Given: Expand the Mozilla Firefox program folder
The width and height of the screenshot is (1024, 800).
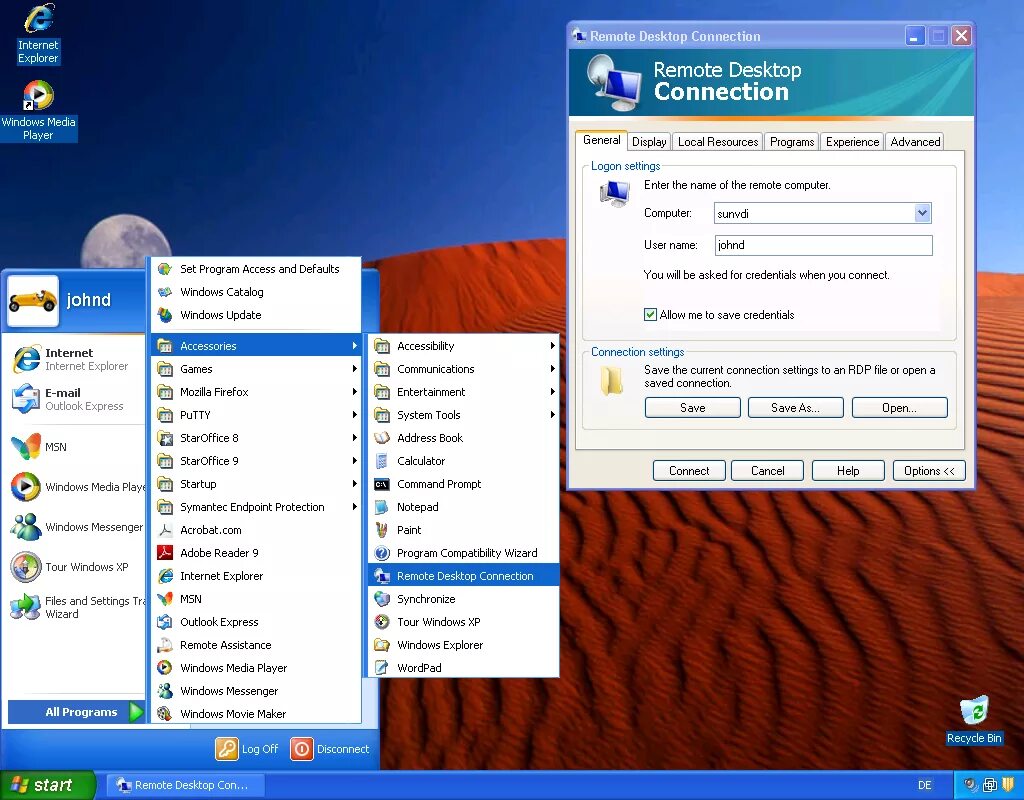Looking at the screenshot, I should (257, 392).
